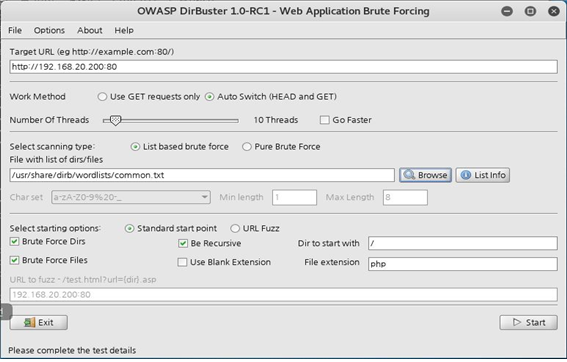Open the File menu
The image size is (567, 362).
click(x=15, y=30)
